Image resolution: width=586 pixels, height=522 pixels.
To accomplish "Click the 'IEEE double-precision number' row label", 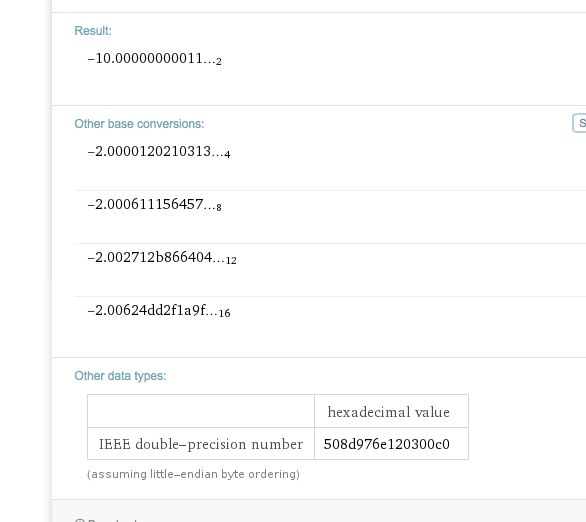I will 201,444.
